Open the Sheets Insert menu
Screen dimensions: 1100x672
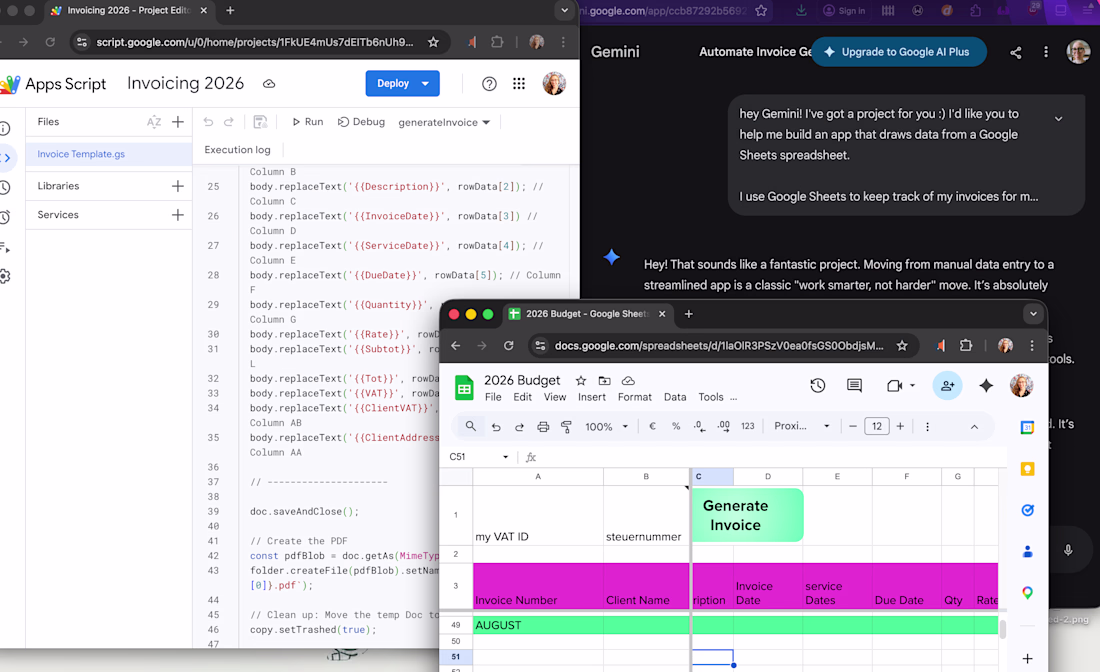pos(592,397)
